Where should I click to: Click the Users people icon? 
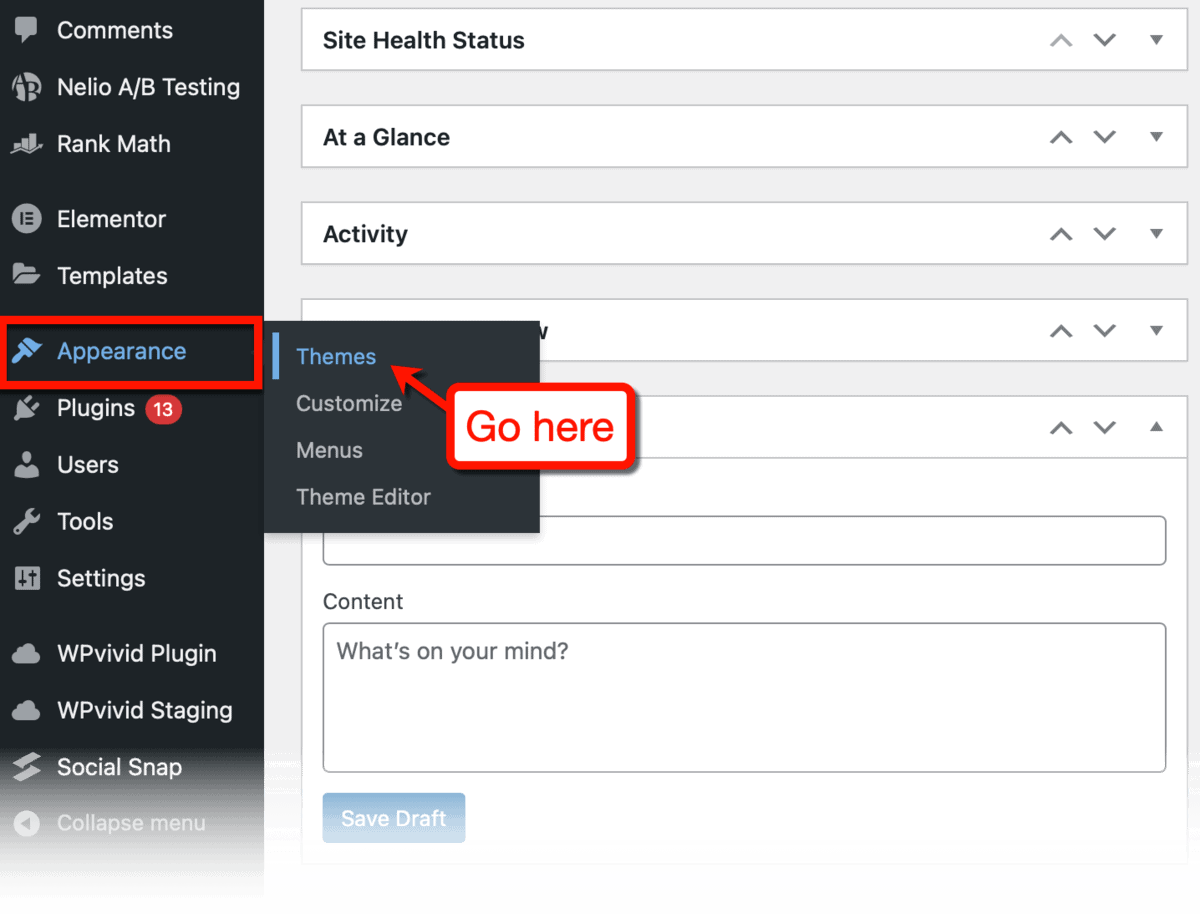[28, 464]
